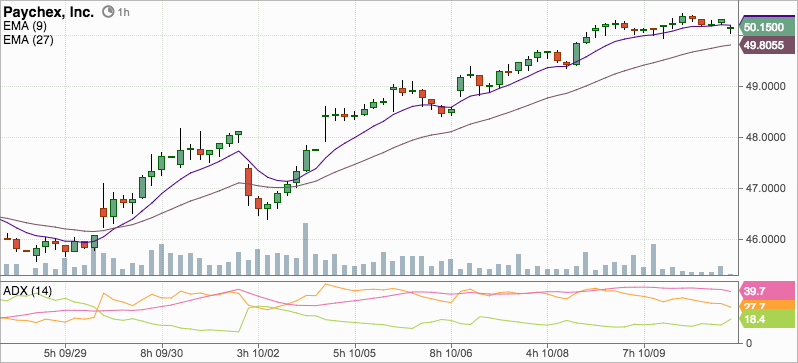Click the 8h 10/06 time axis label
Screen dimensions: 798x363
pyautogui.click(x=451, y=353)
